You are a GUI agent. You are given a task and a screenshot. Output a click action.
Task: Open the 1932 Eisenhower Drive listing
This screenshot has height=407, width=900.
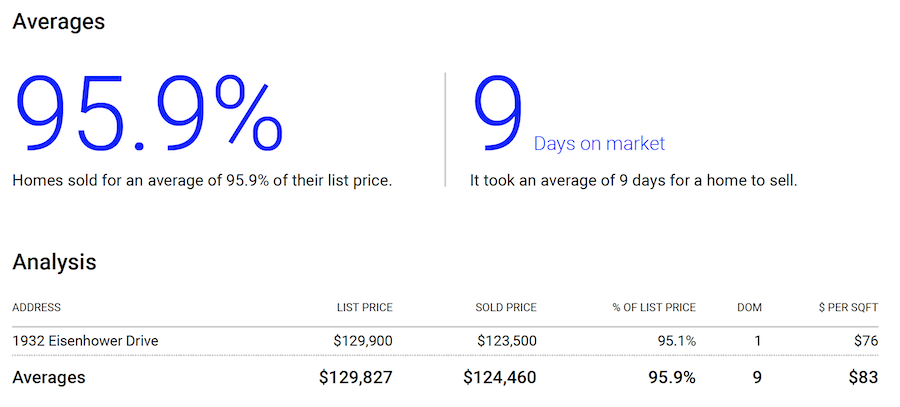[85, 341]
